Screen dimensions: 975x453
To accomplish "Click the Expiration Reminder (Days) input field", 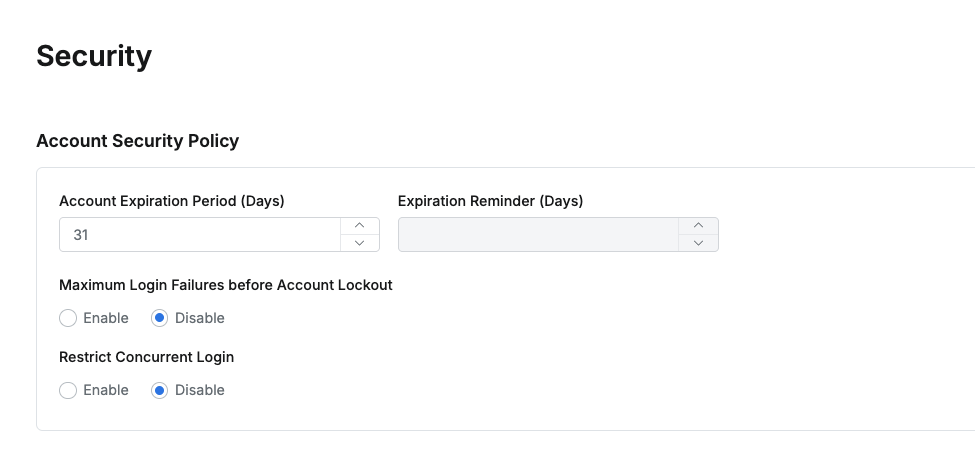I will pos(538,235).
